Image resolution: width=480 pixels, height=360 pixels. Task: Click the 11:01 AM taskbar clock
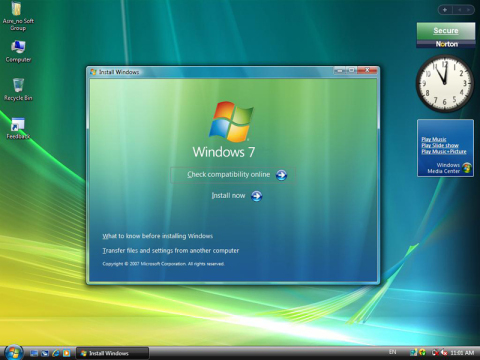[x=462, y=353]
